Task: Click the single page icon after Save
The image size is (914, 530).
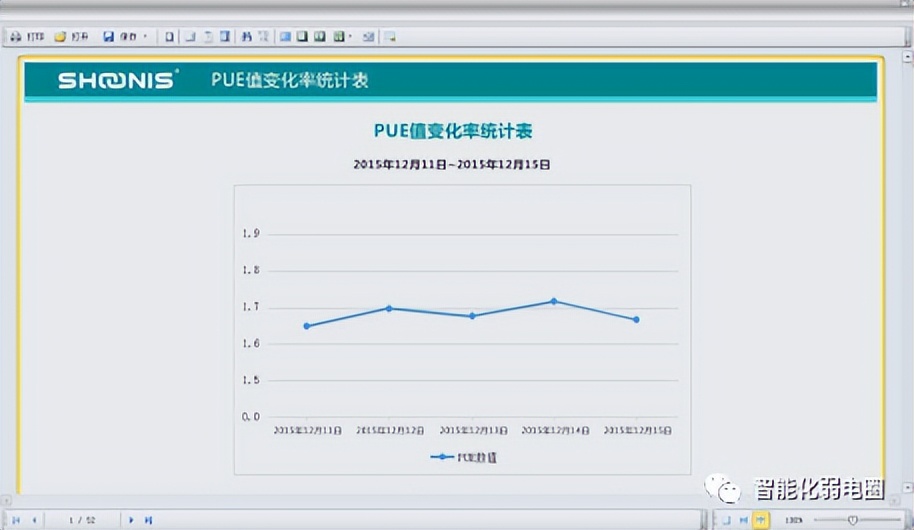Action: (169, 37)
